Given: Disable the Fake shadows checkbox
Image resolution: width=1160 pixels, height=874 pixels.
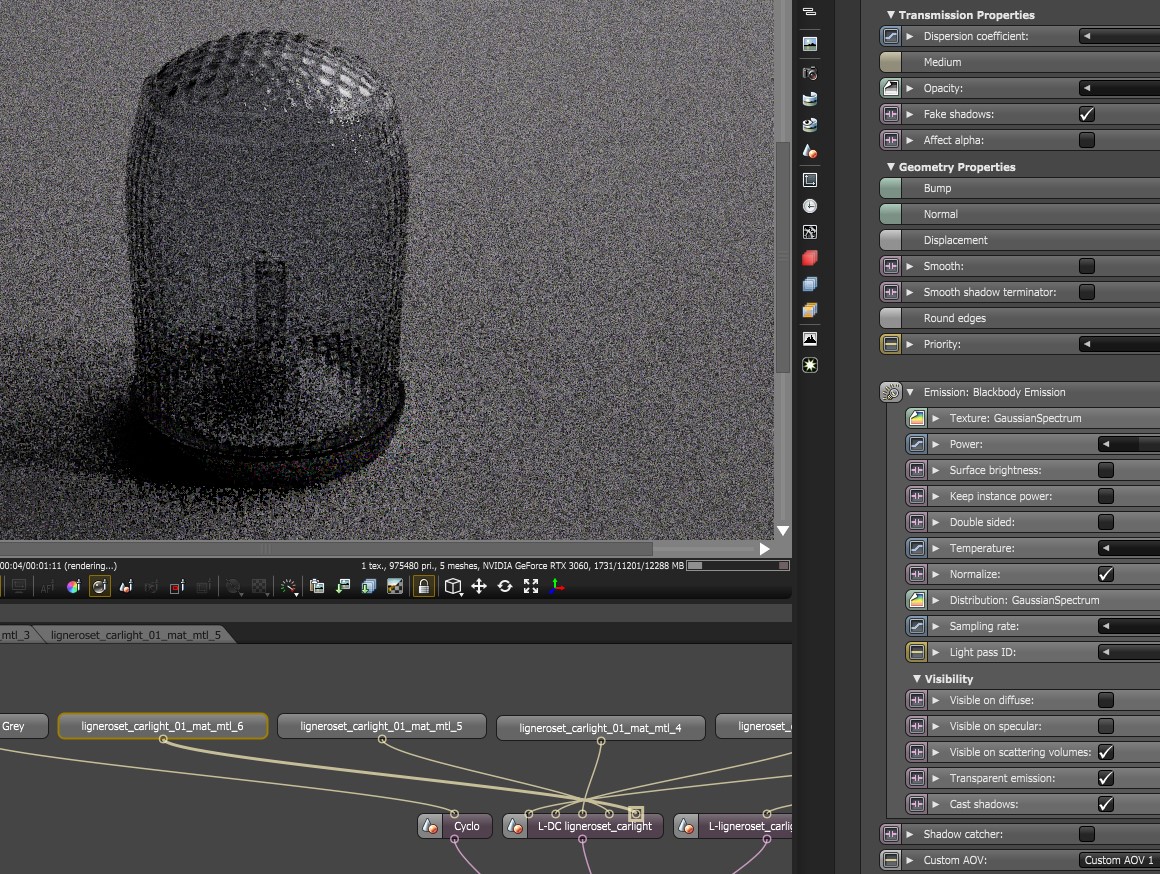Looking at the screenshot, I should click(1087, 114).
